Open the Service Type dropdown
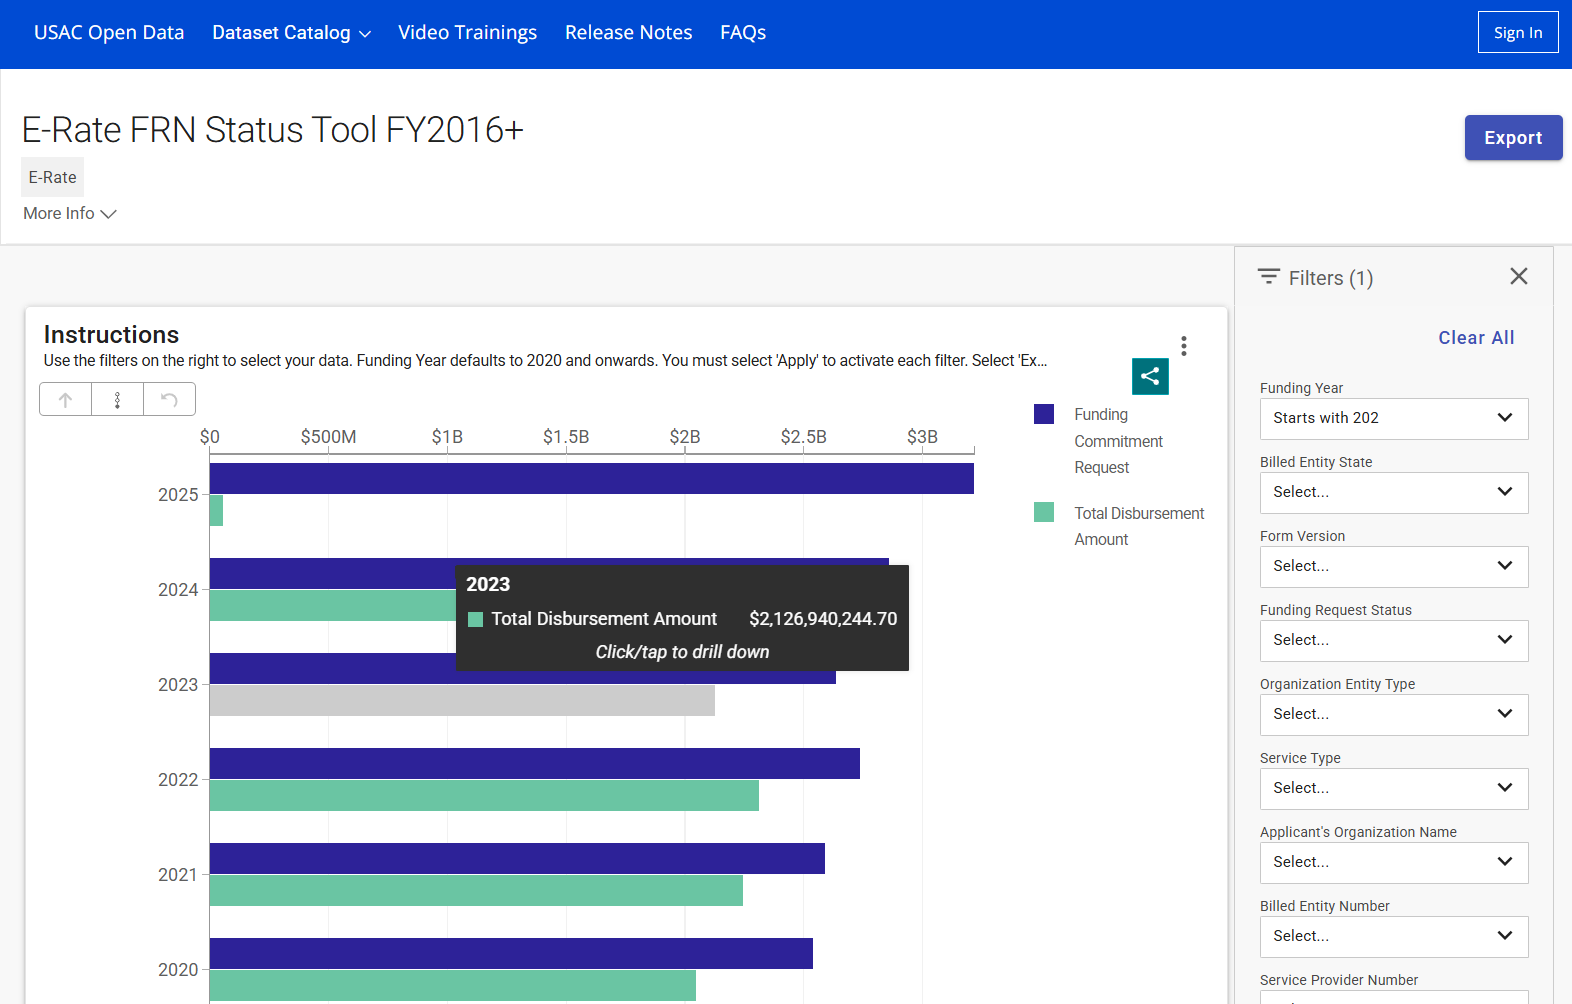This screenshot has height=1004, width=1572. tap(1393, 788)
